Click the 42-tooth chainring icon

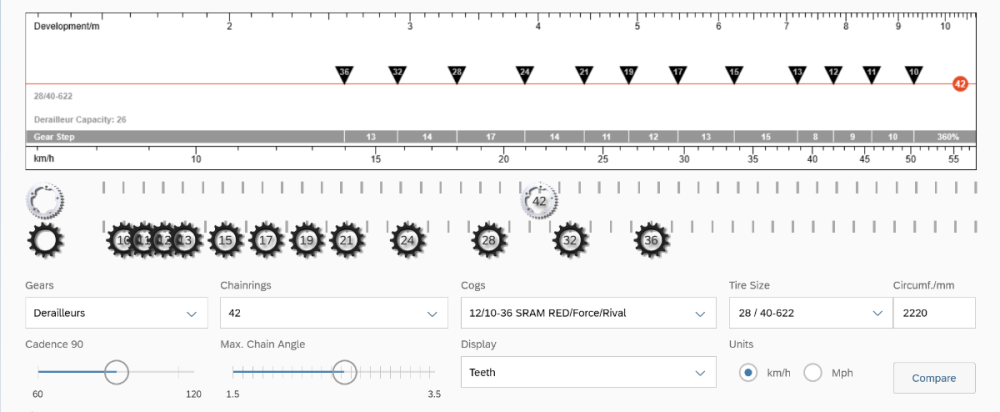tap(539, 201)
